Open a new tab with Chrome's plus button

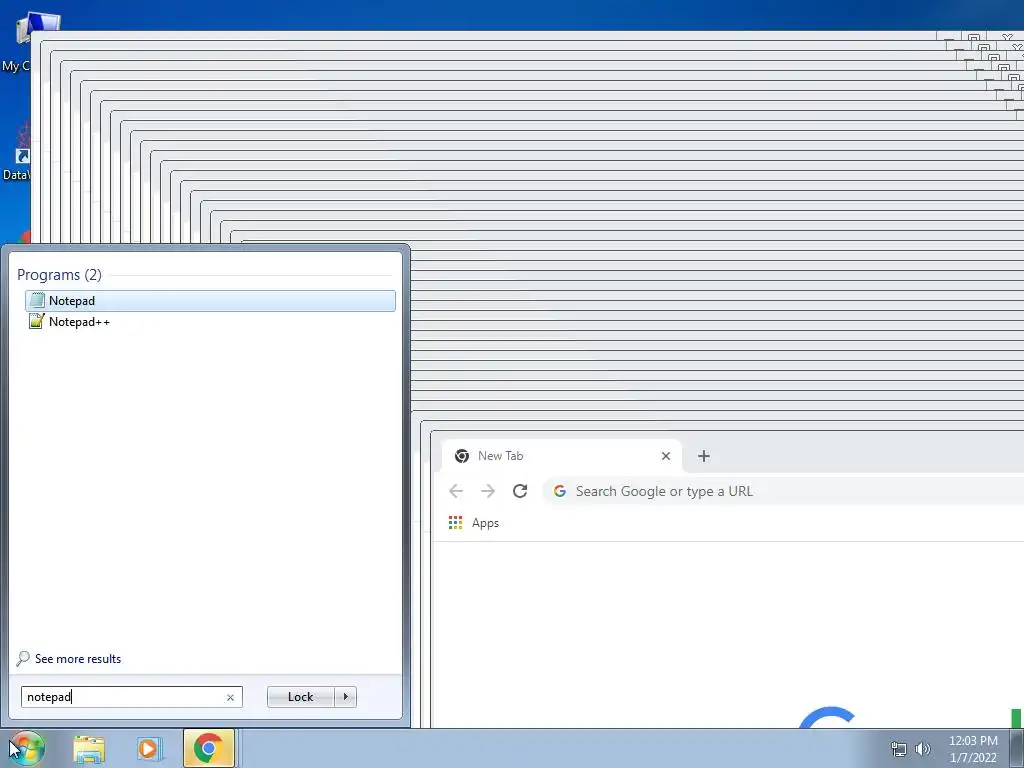[x=703, y=456]
